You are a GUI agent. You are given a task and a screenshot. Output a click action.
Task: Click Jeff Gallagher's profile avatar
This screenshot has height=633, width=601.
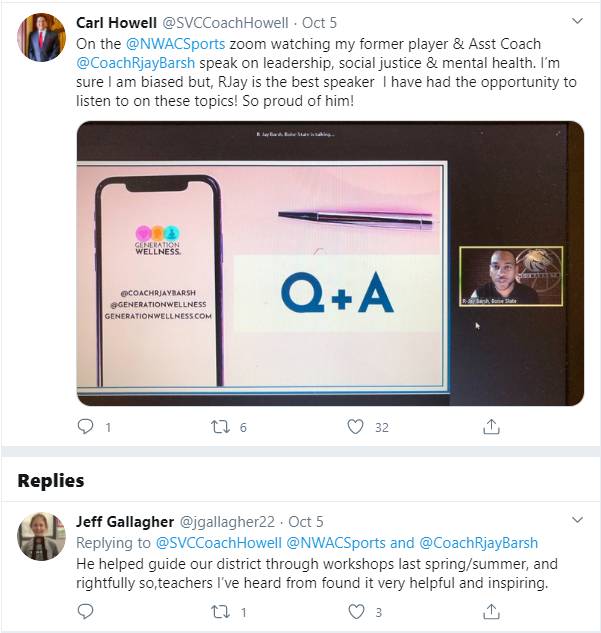tap(42, 537)
